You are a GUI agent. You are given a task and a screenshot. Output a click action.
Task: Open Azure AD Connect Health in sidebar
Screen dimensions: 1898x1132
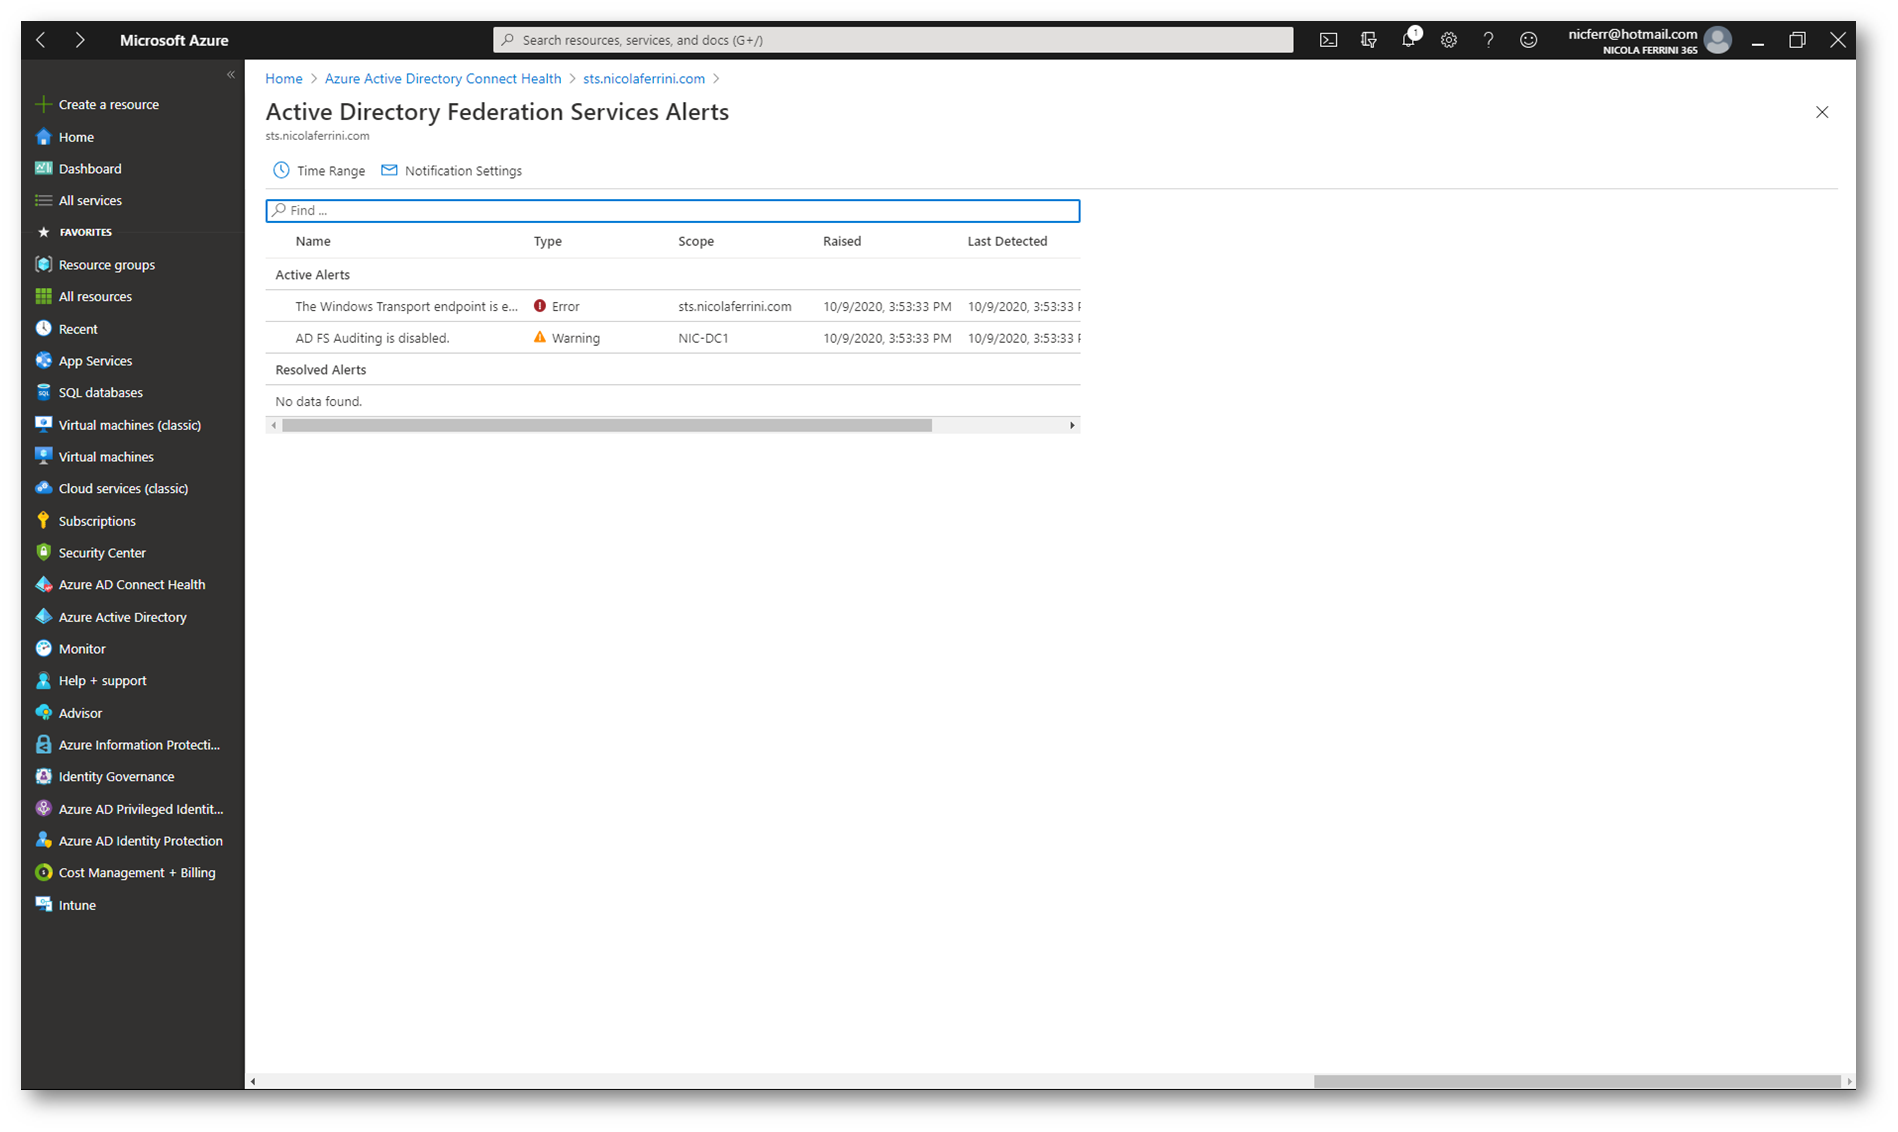tap(132, 584)
